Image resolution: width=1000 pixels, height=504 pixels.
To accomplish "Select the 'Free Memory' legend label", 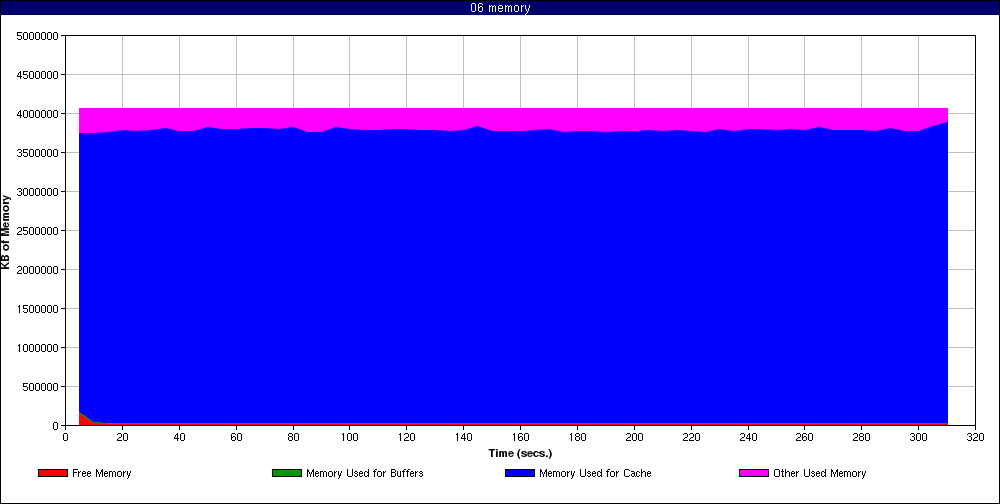I will (101, 473).
